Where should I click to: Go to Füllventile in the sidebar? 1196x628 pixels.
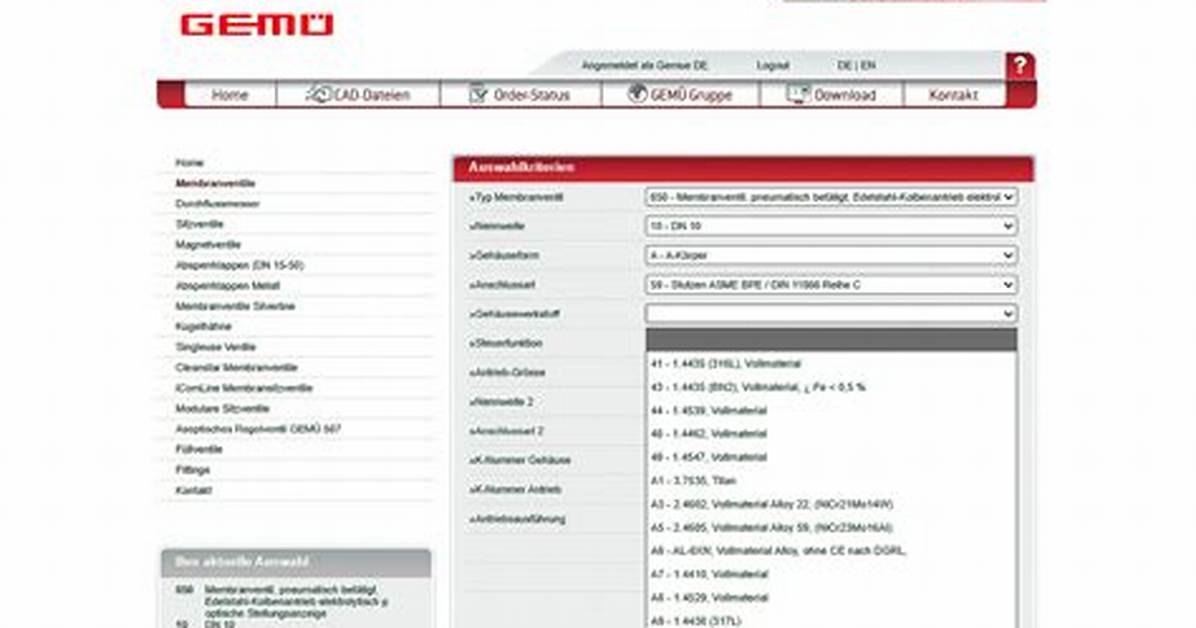[x=198, y=449]
